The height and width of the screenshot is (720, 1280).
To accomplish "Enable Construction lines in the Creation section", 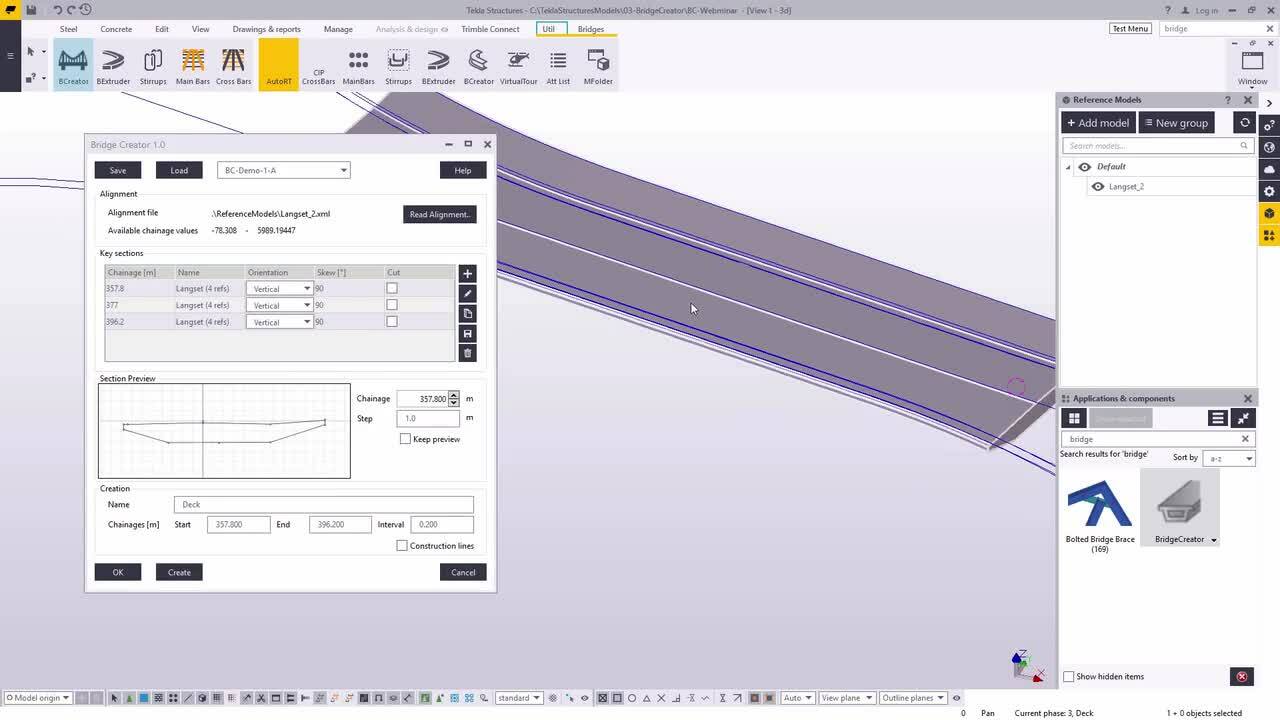I will coord(402,545).
